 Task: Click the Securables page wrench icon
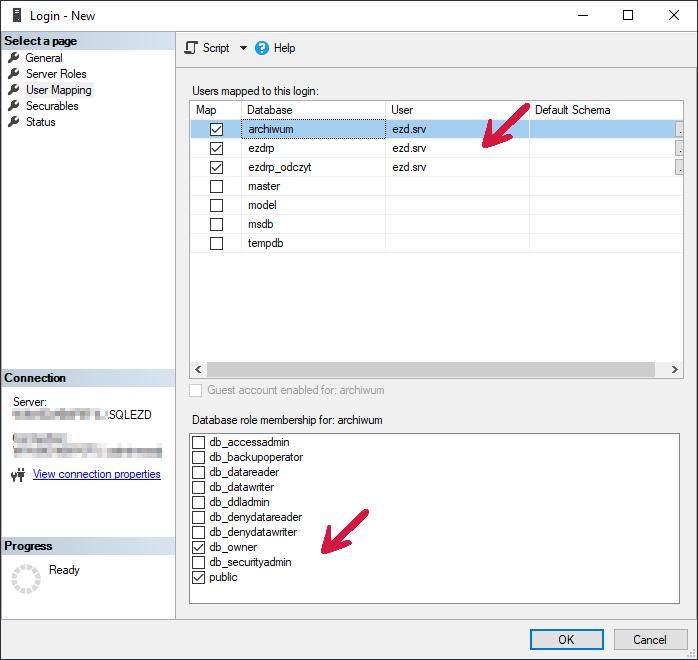coord(14,106)
